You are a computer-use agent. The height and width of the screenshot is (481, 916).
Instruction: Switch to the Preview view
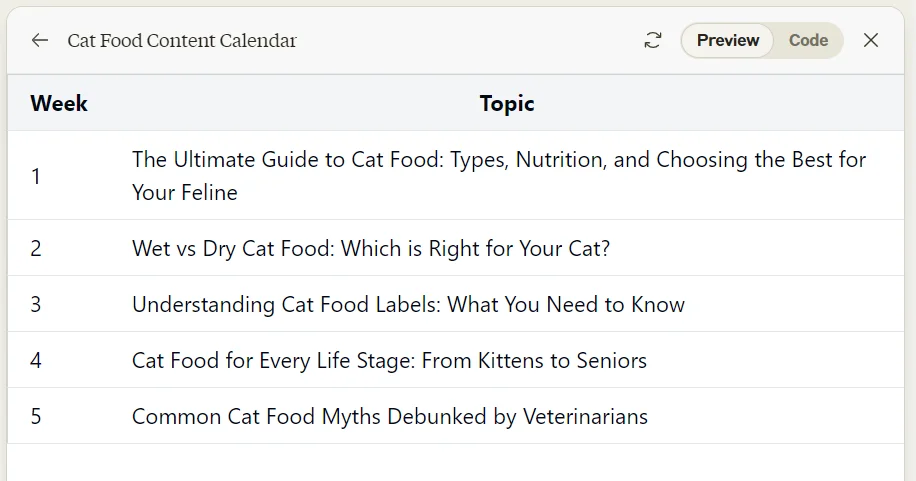pyautogui.click(x=728, y=40)
